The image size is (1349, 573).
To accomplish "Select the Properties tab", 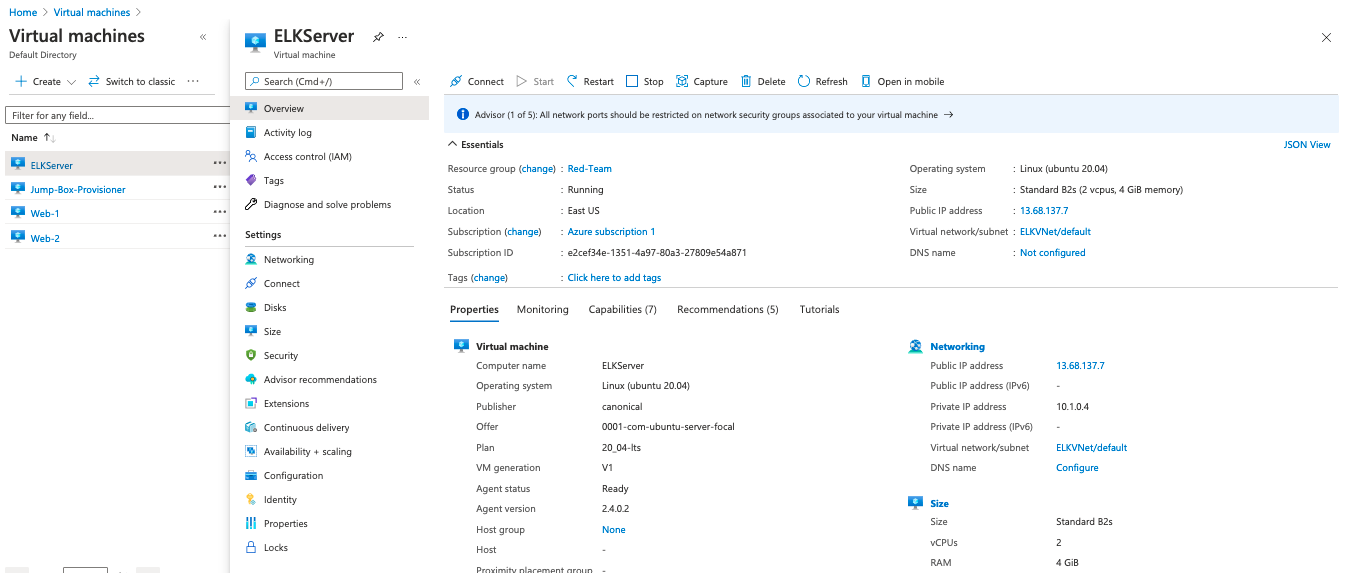I will coord(474,310).
